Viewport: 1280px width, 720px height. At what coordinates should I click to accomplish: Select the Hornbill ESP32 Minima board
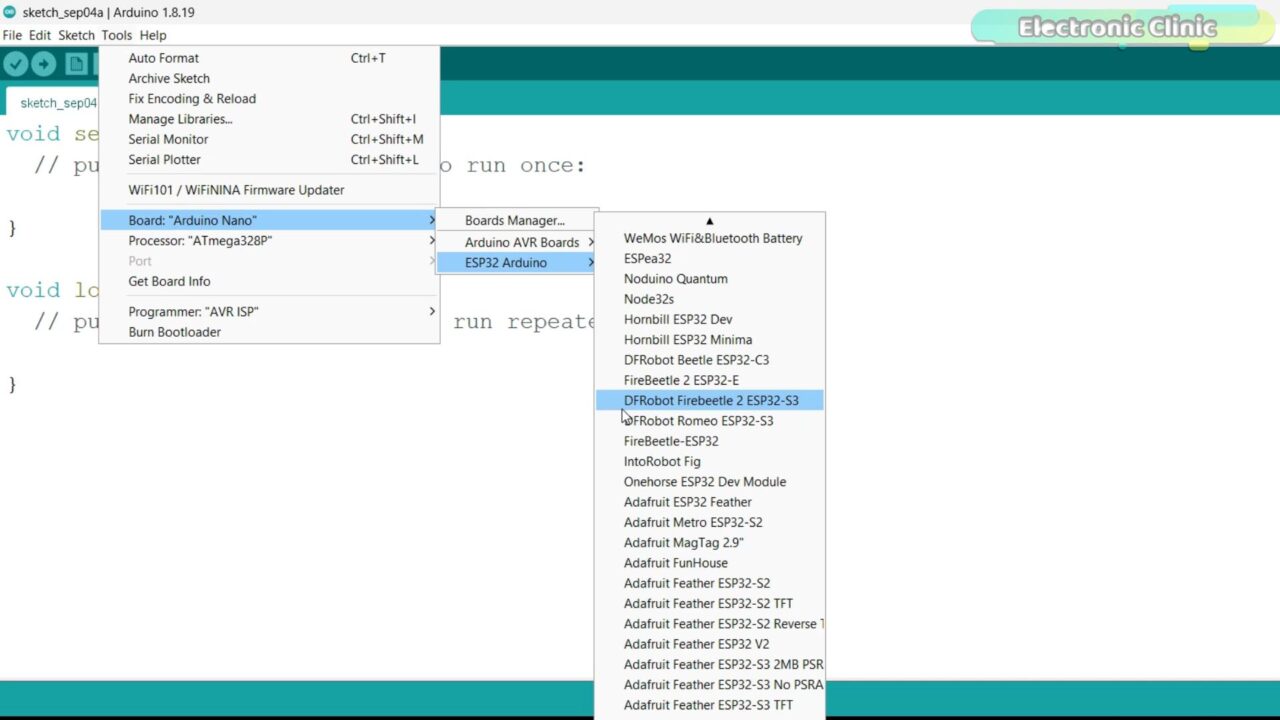[x=710, y=339]
